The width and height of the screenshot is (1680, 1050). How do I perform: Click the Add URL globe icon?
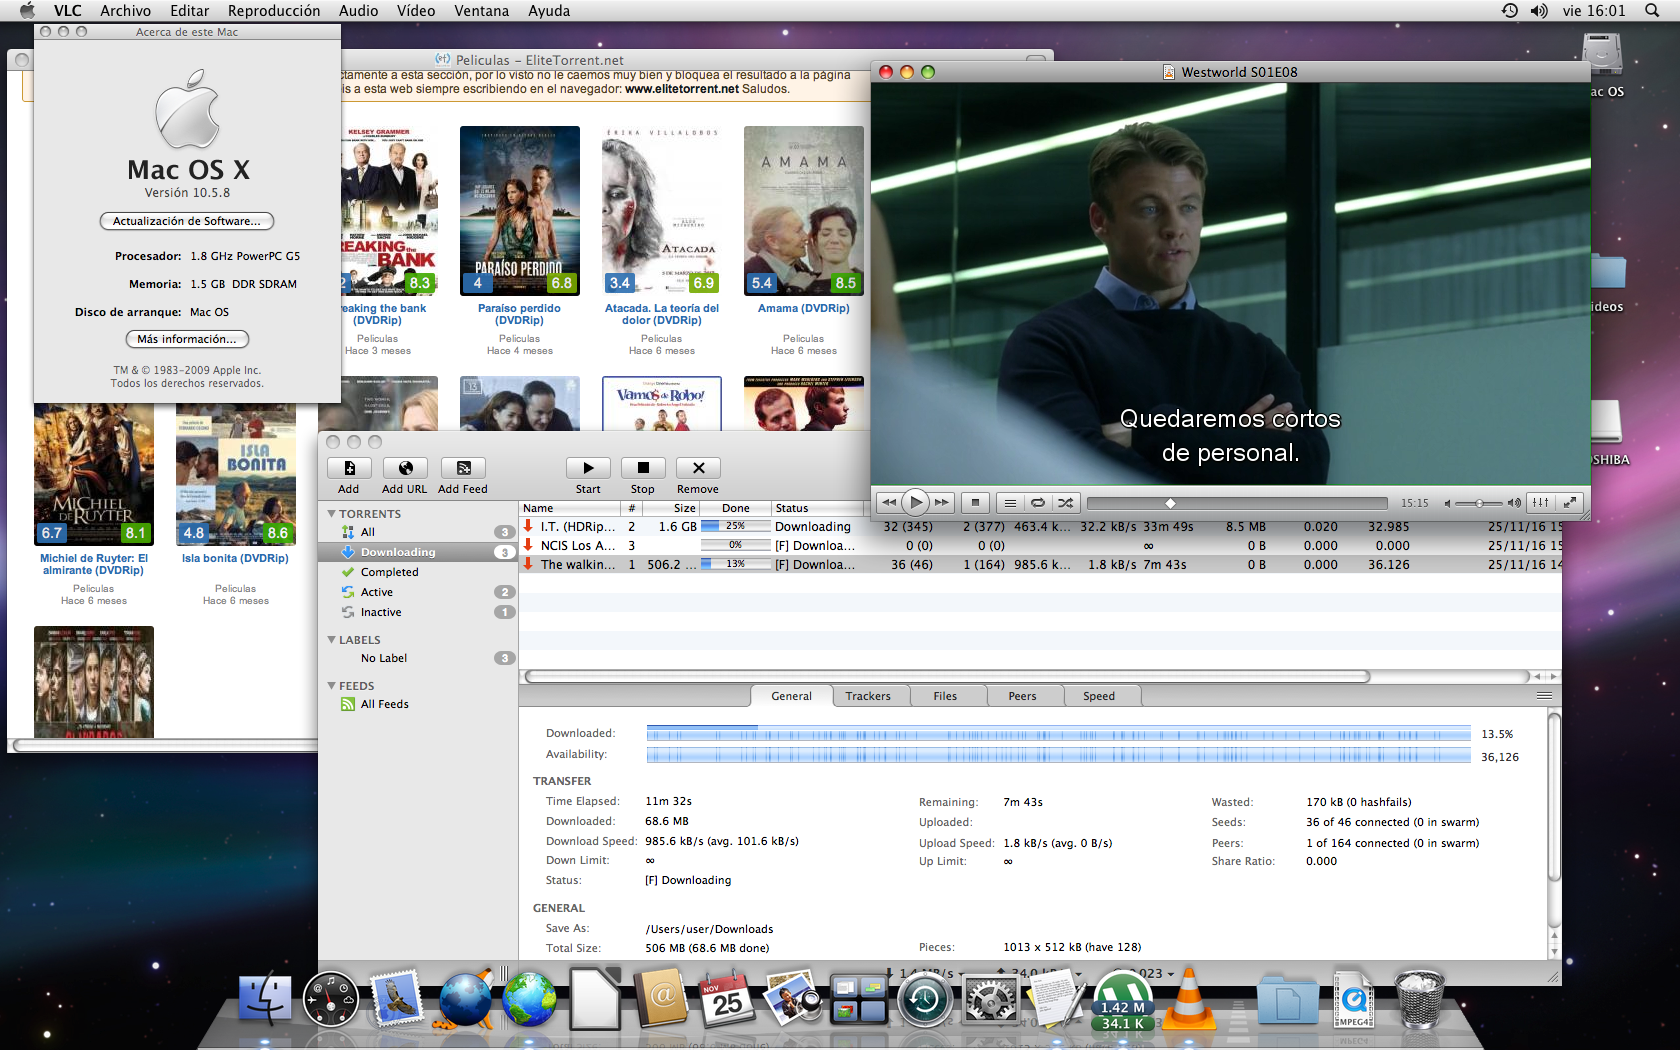405,468
